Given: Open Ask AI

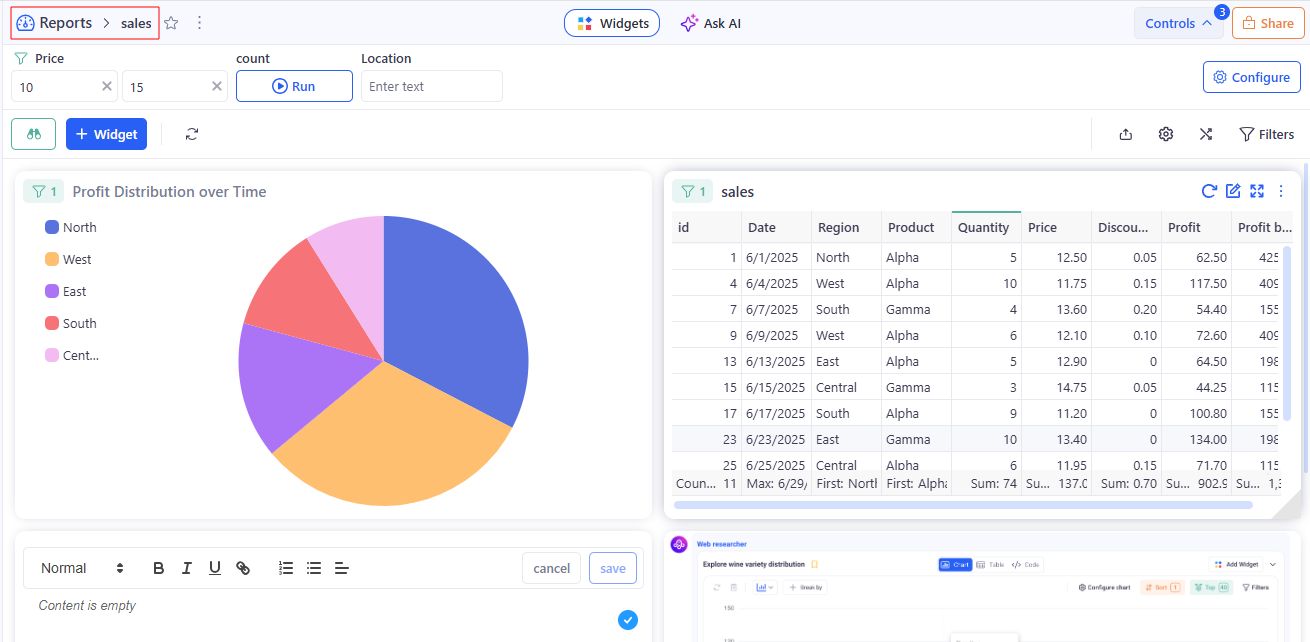Looking at the screenshot, I should coord(711,23).
